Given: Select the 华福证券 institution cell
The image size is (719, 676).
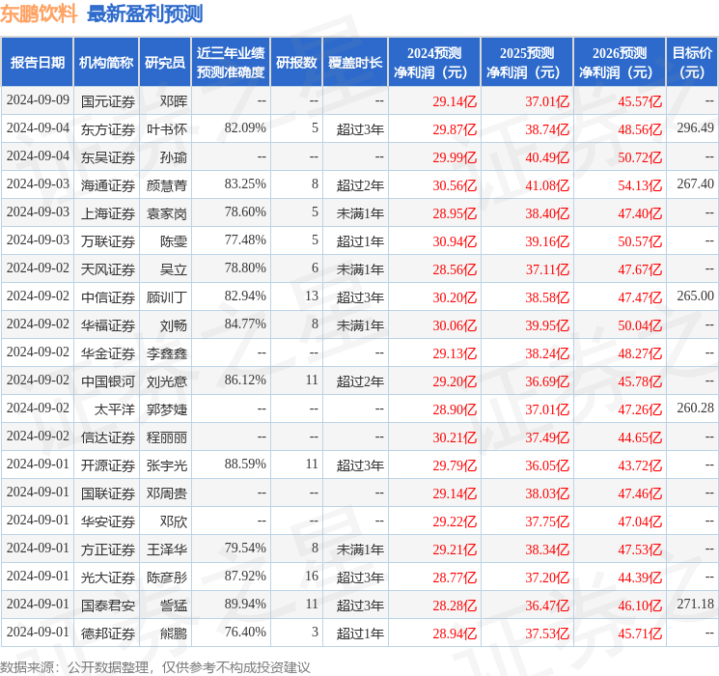Looking at the screenshot, I should coord(108,325).
